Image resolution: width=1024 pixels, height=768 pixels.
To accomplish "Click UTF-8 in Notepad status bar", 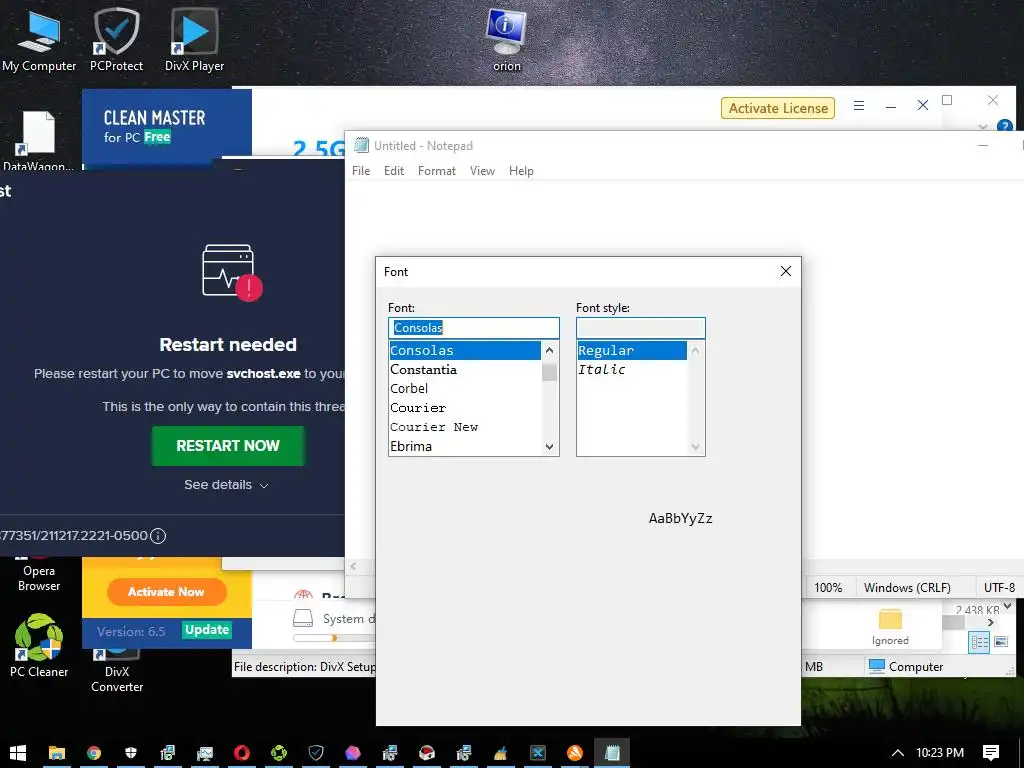I will (999, 587).
